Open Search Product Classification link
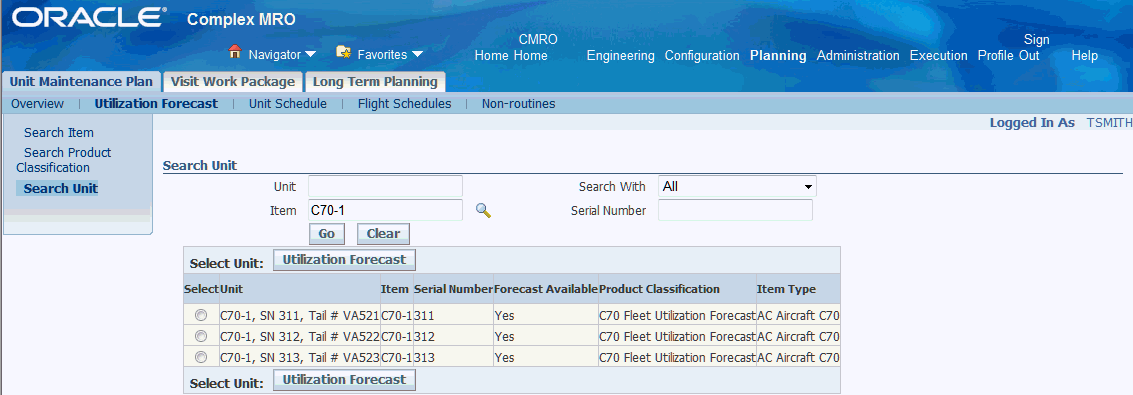Image resolution: width=1133 pixels, height=395 pixels. (64, 160)
